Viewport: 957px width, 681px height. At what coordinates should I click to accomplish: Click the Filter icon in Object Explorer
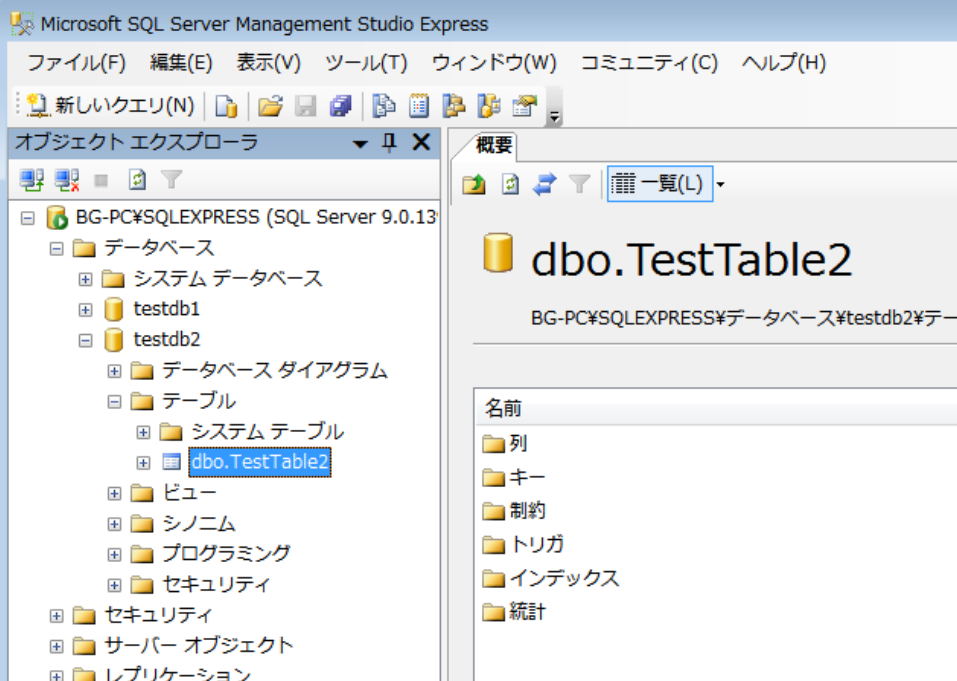click(x=172, y=179)
